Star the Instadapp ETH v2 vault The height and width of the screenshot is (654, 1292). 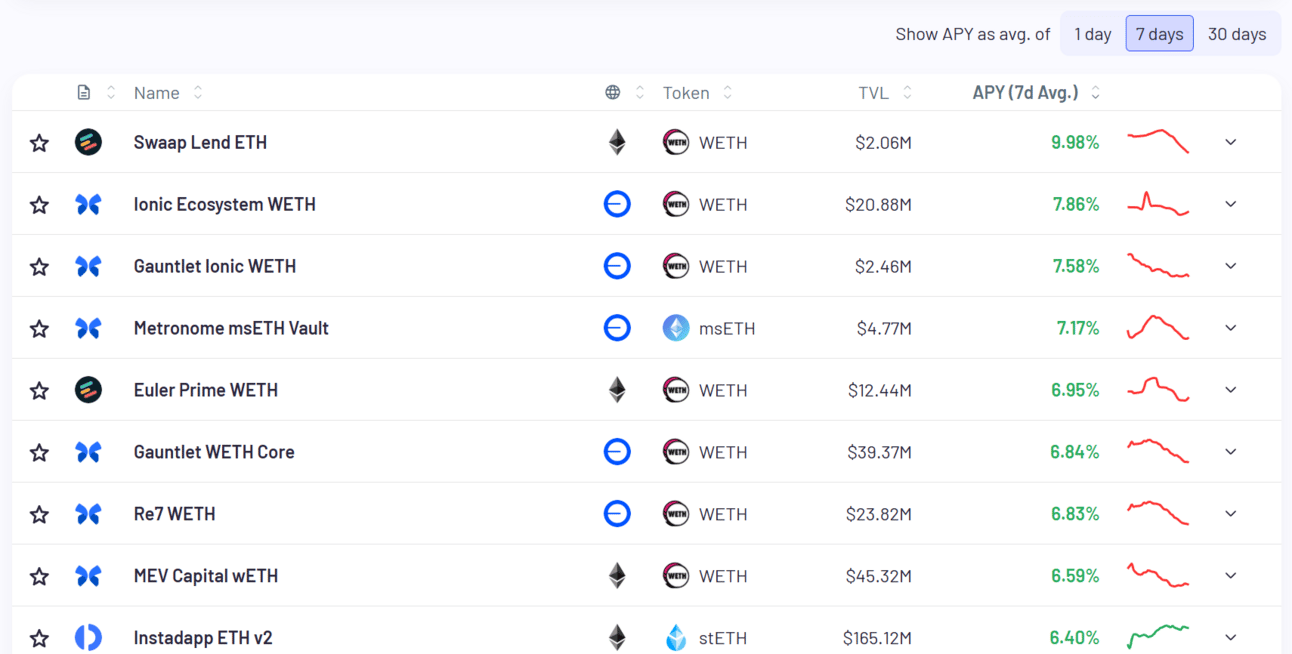39,638
